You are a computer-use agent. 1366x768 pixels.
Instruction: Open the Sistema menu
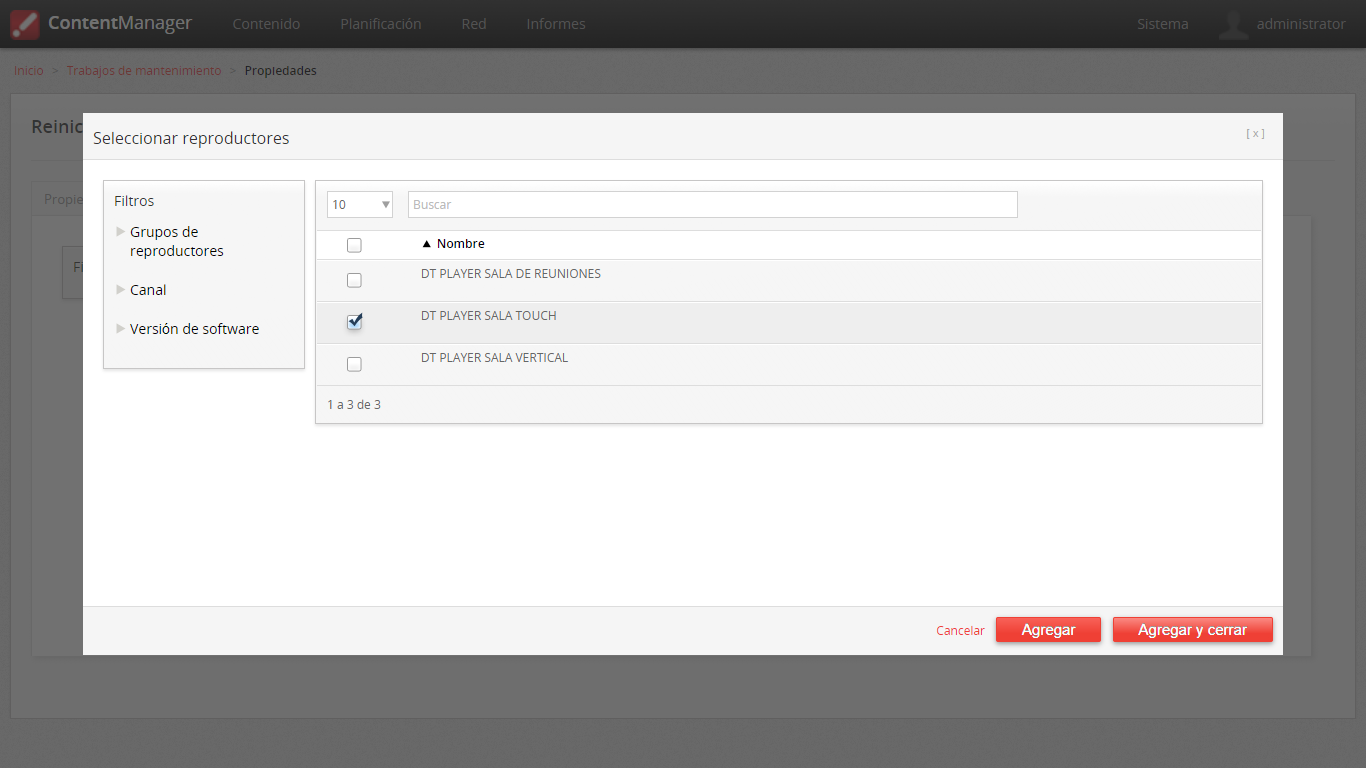point(1163,24)
